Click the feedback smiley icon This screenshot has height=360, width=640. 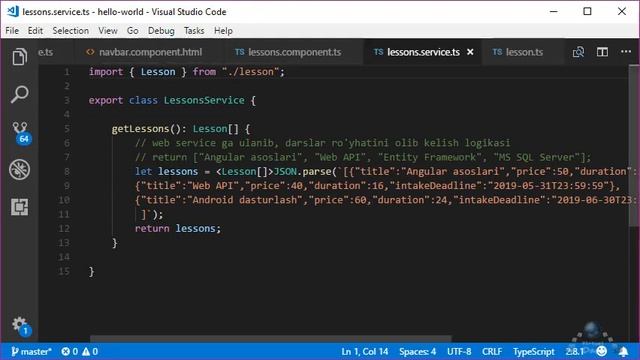click(601, 351)
